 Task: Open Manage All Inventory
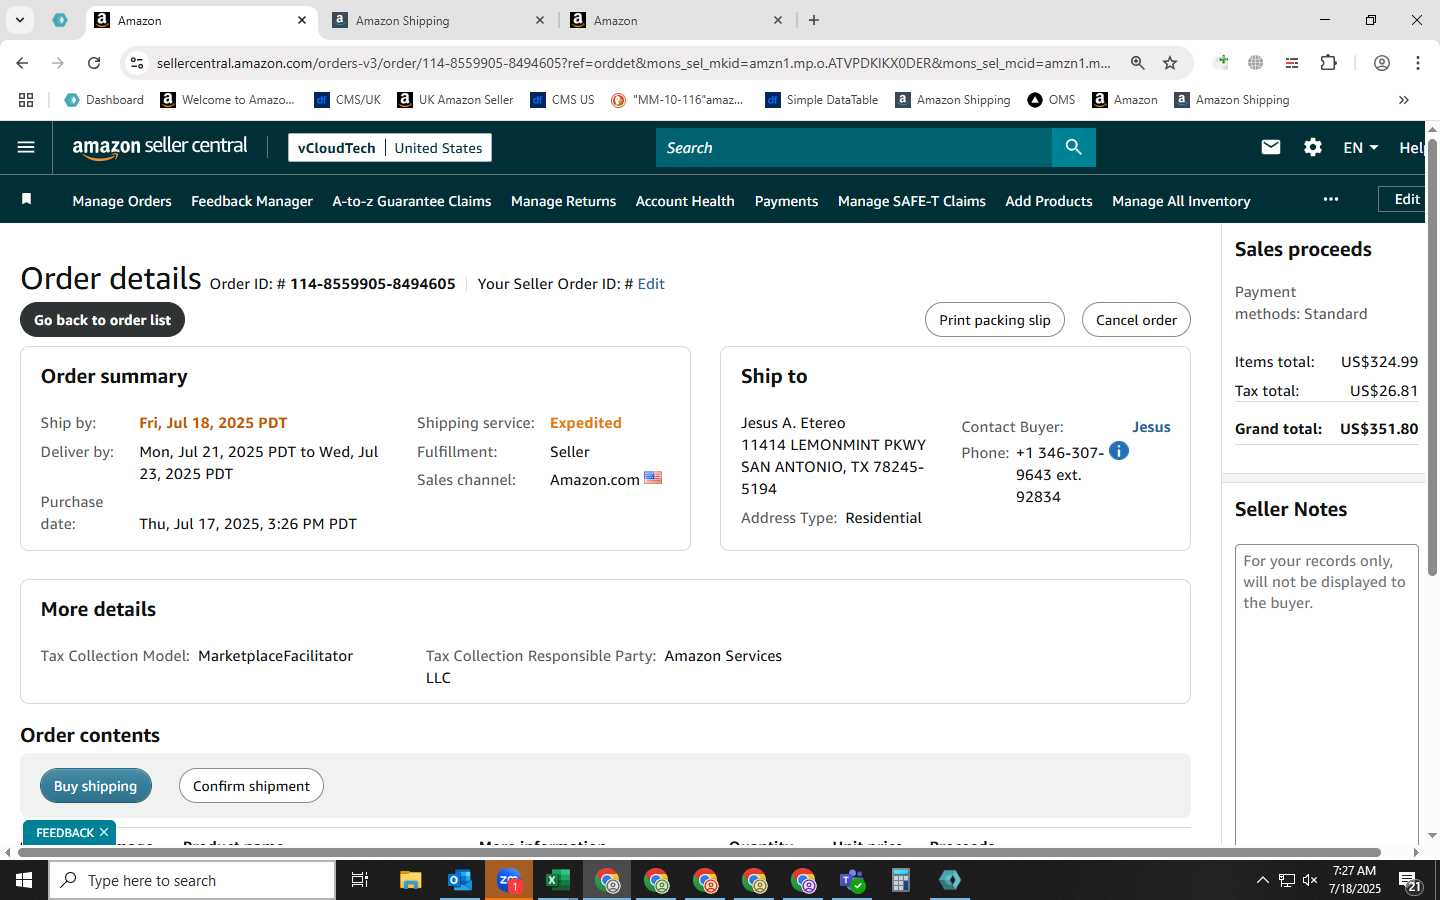click(x=1181, y=201)
